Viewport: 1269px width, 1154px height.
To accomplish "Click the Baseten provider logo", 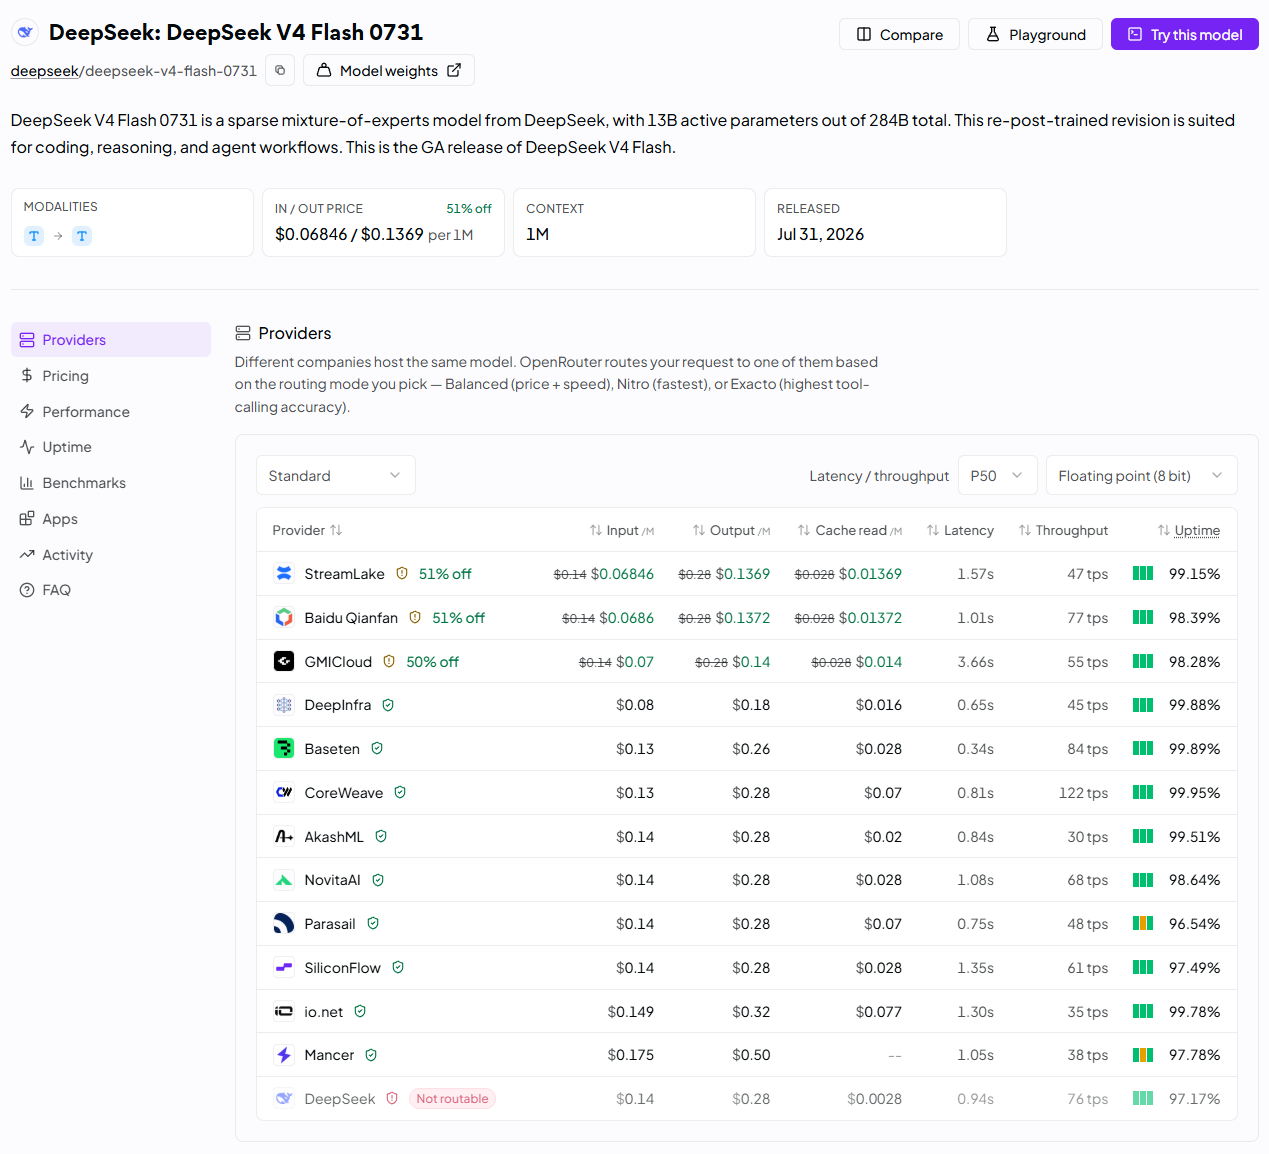I will click(284, 749).
